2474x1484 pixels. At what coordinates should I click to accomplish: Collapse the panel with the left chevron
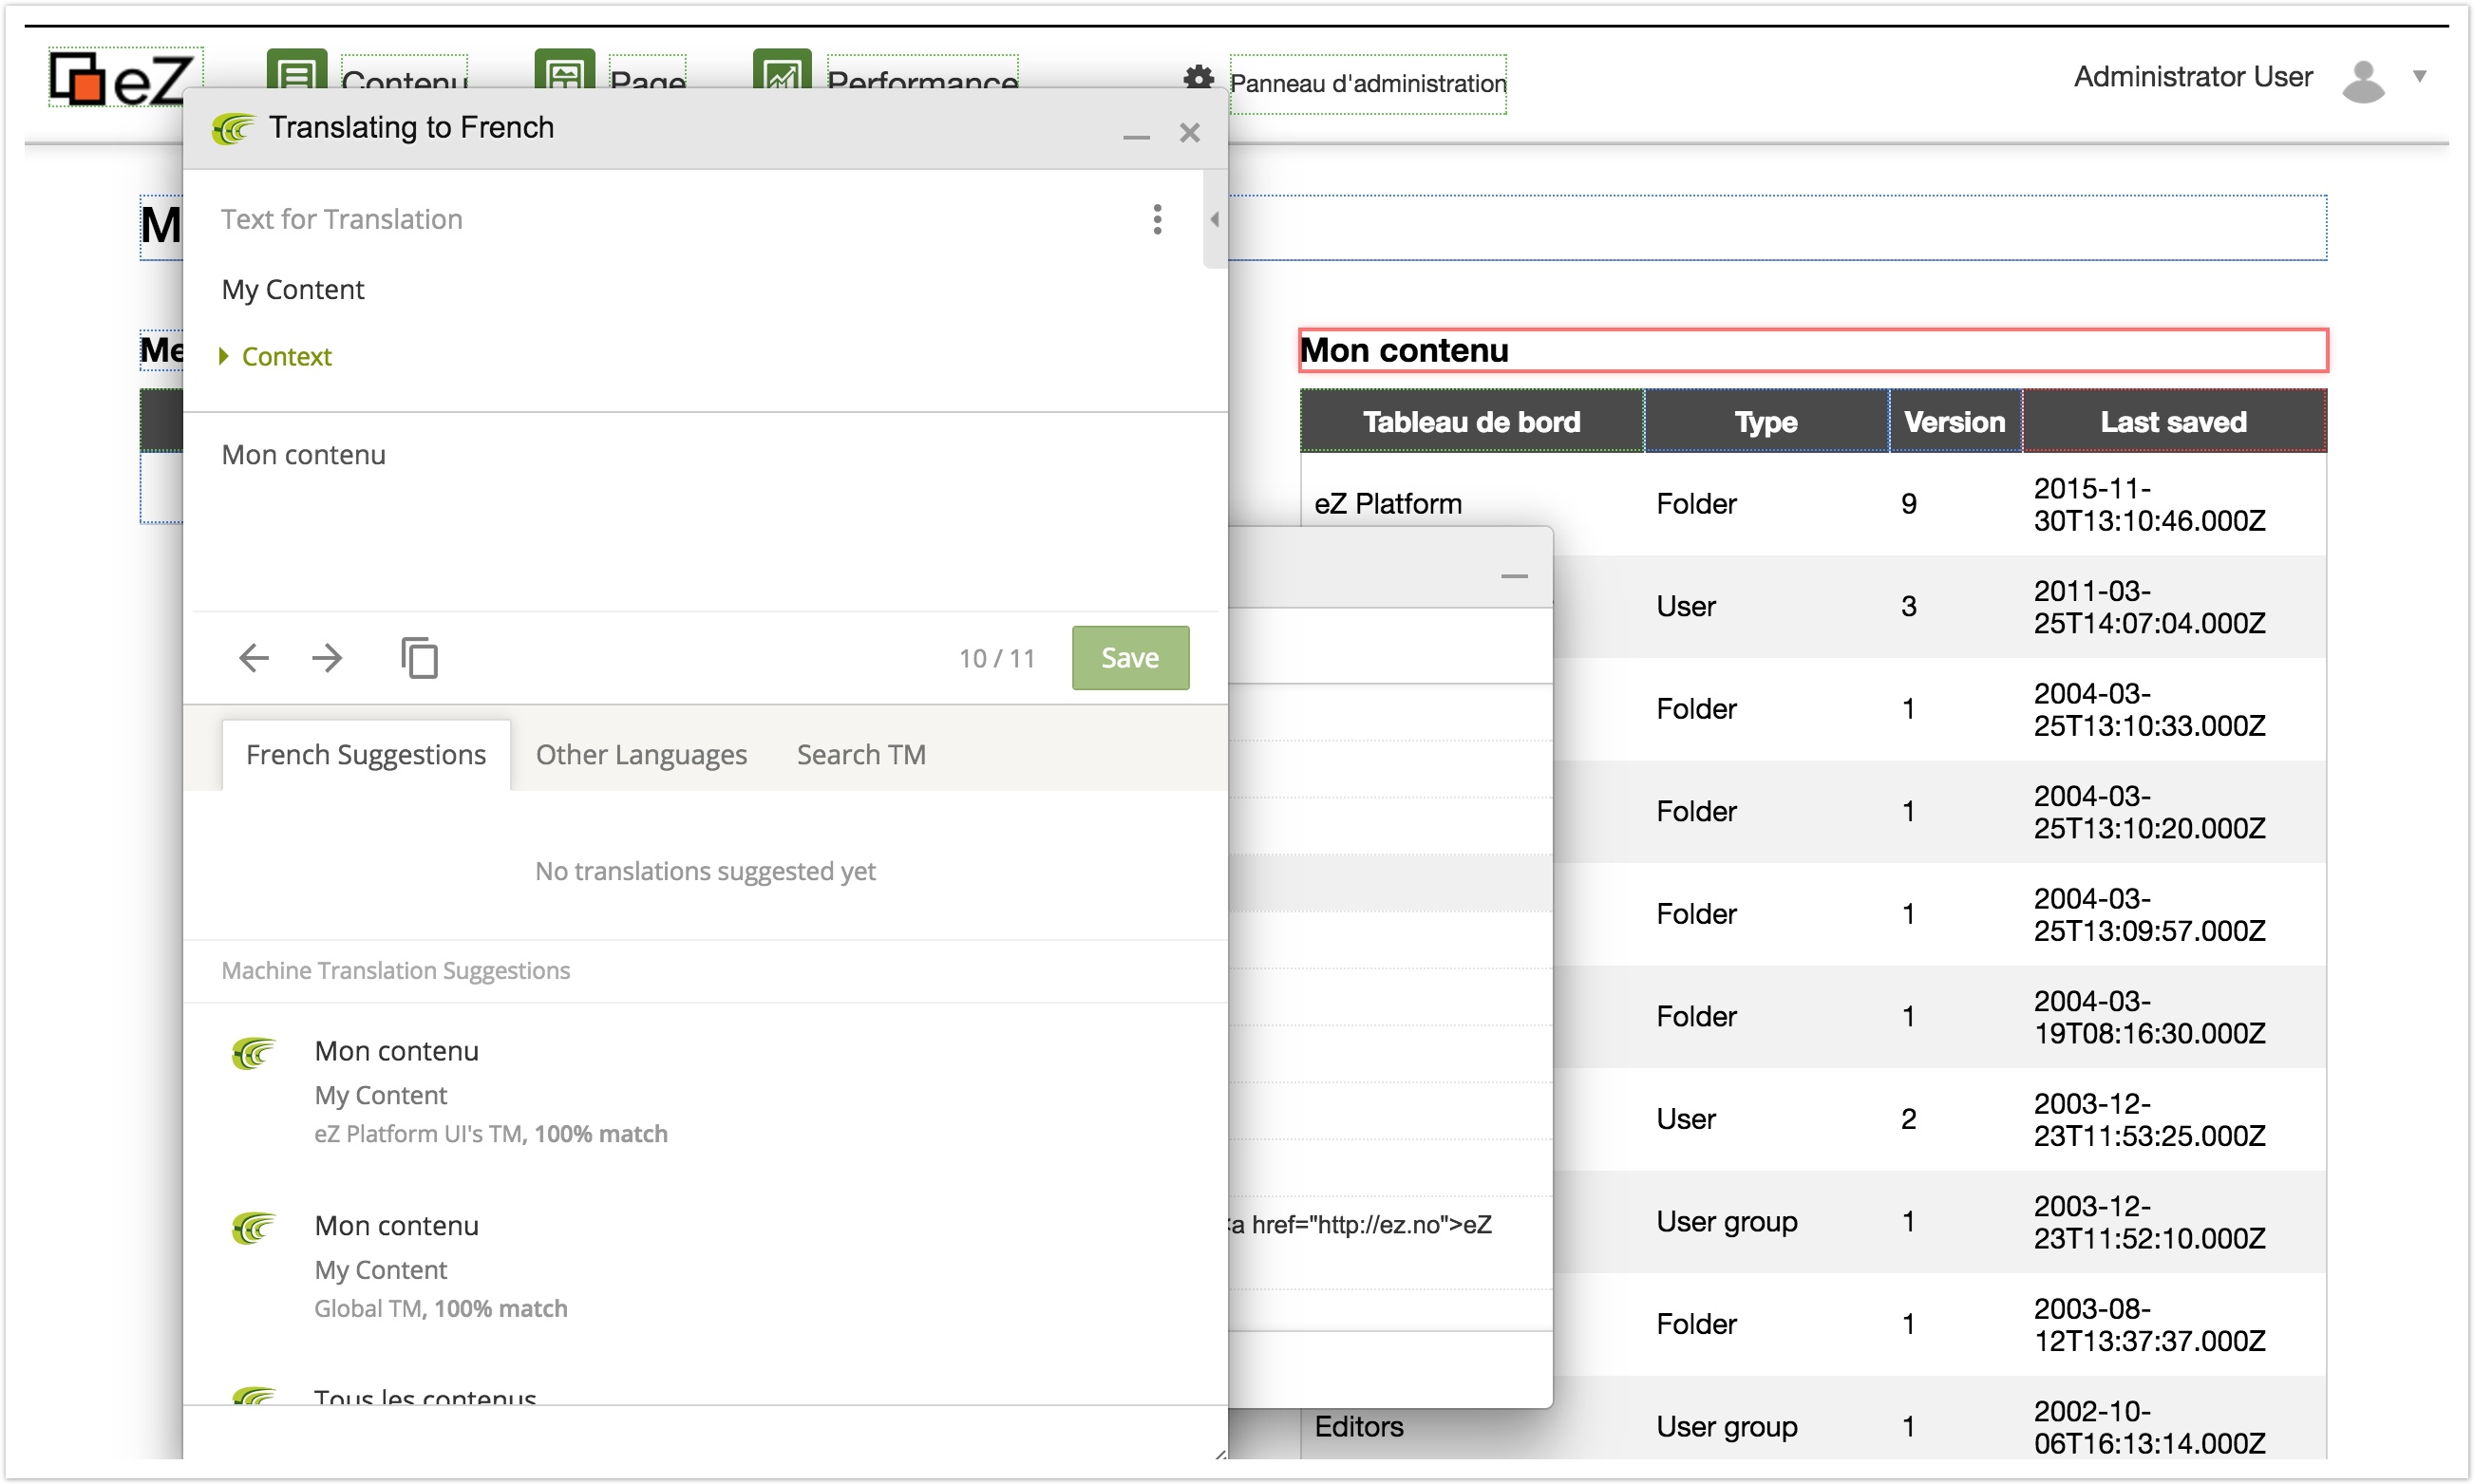1214,219
